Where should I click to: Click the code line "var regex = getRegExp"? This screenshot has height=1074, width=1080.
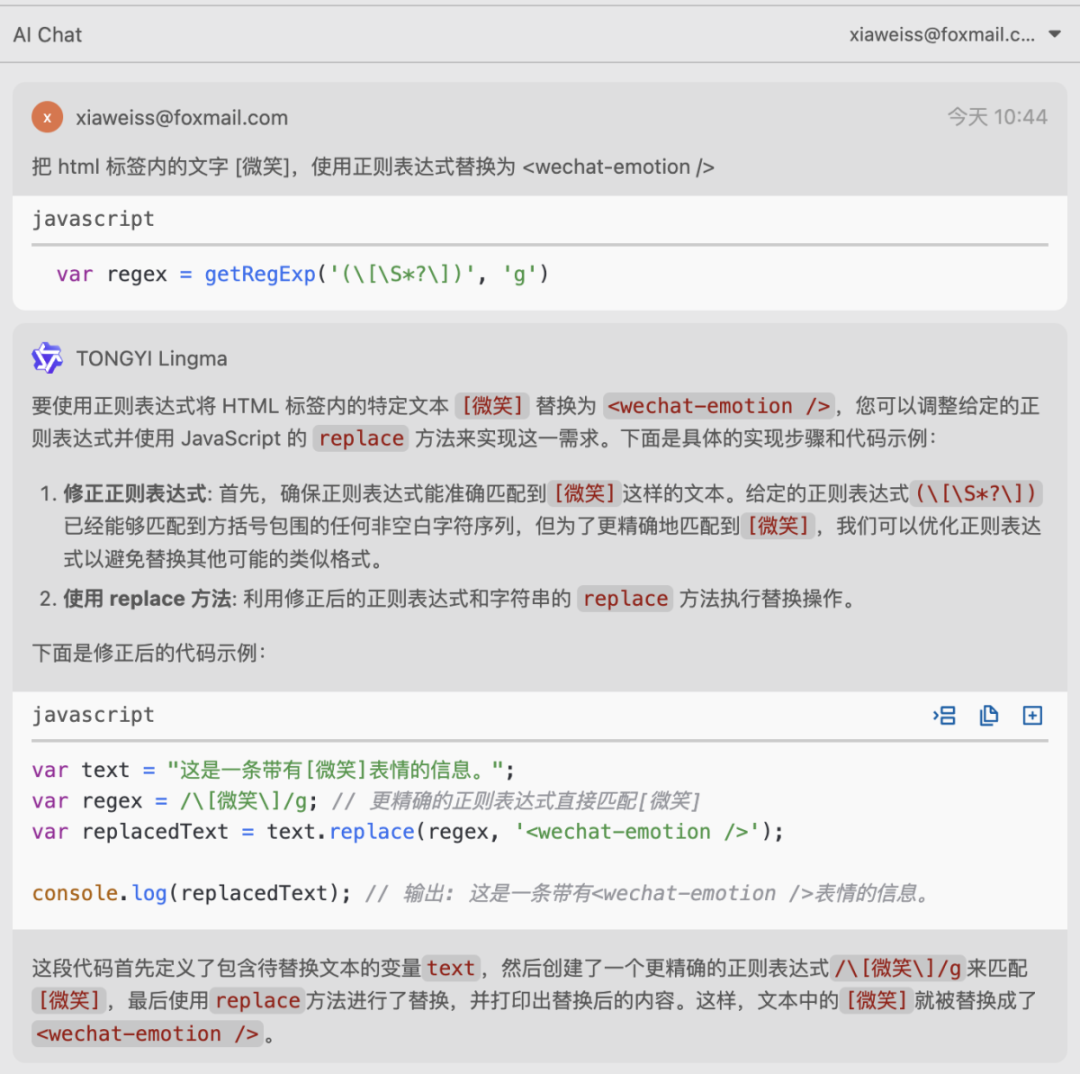[x=302, y=274]
